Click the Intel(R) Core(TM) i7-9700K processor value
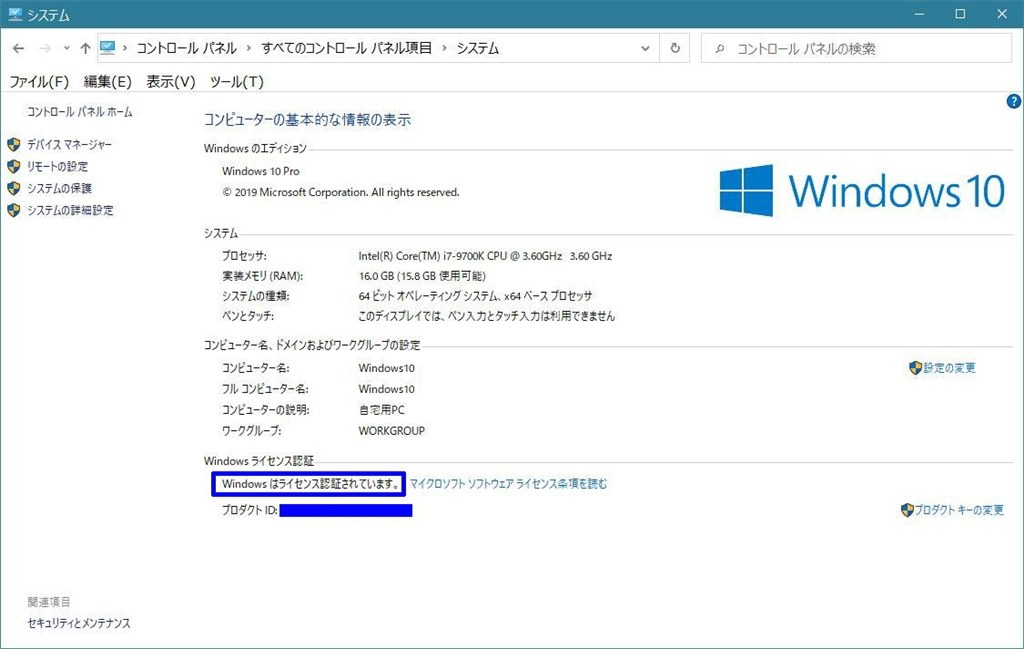The width and height of the screenshot is (1024, 649). coord(485,256)
